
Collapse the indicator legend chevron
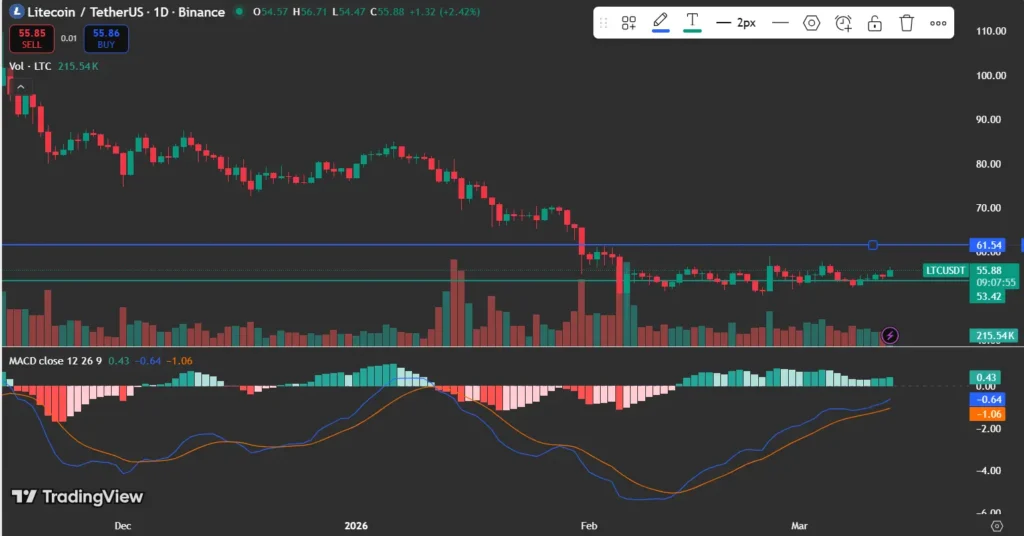[x=21, y=86]
